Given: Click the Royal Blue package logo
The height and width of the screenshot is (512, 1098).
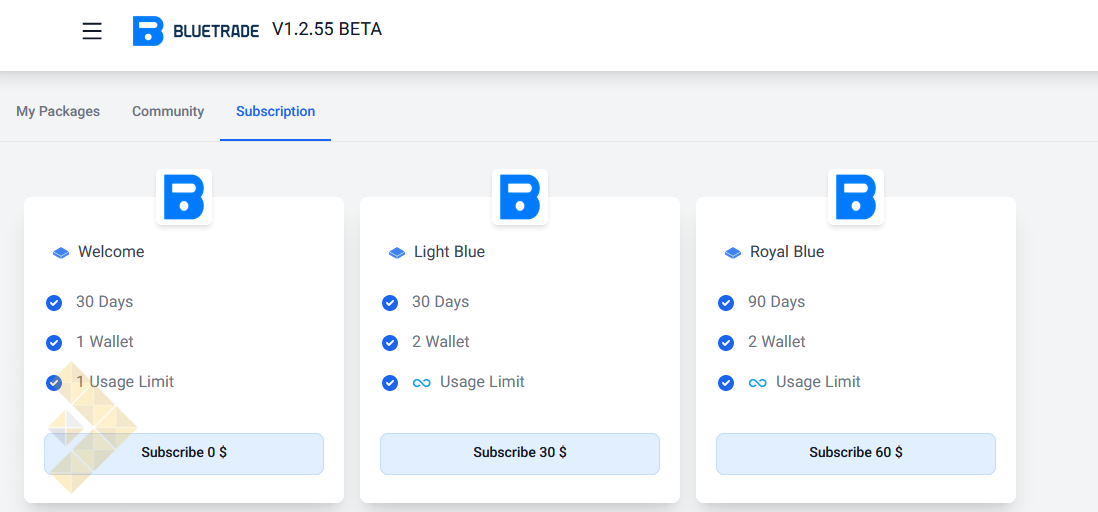Looking at the screenshot, I should [856, 197].
